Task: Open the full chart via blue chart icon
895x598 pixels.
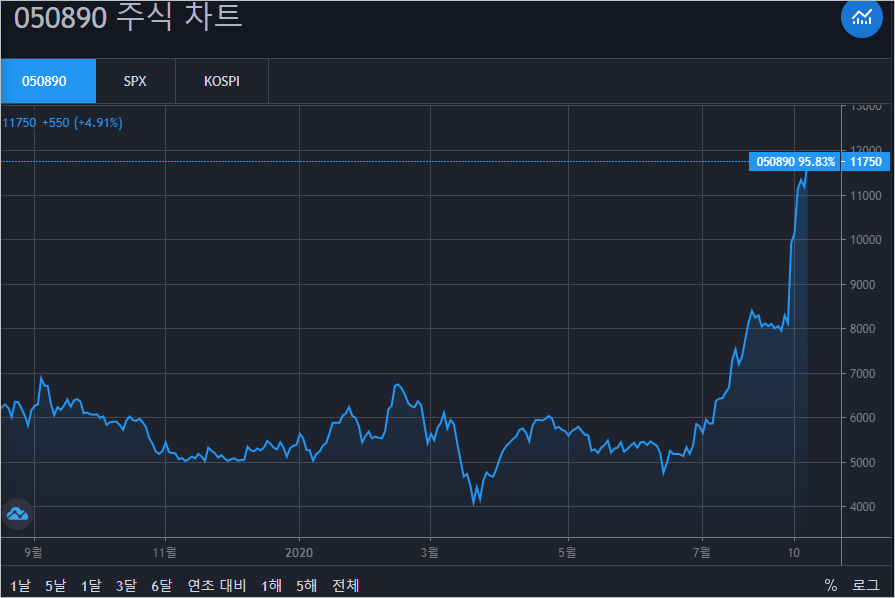Action: (861, 18)
